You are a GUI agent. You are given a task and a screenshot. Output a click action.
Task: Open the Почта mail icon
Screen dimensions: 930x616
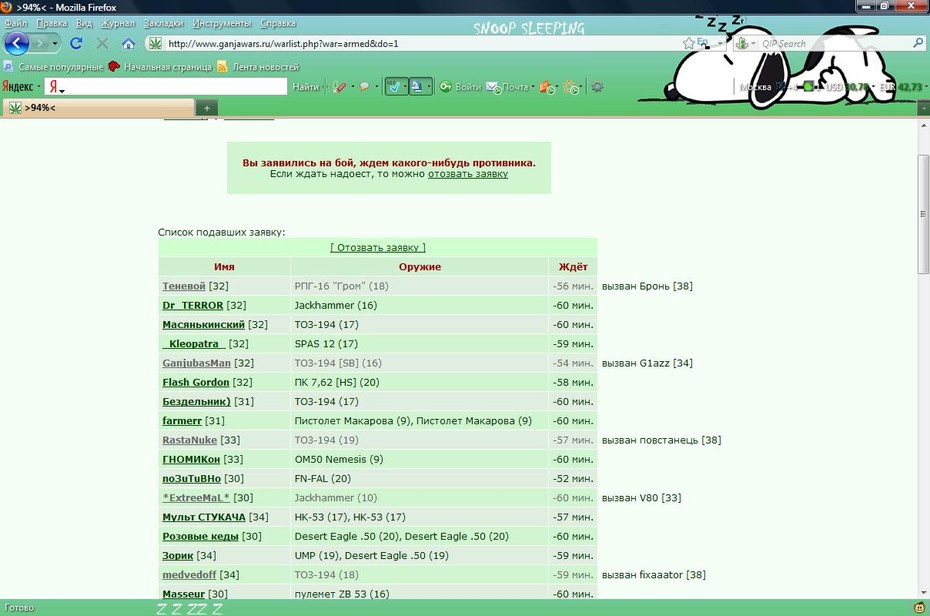point(493,88)
